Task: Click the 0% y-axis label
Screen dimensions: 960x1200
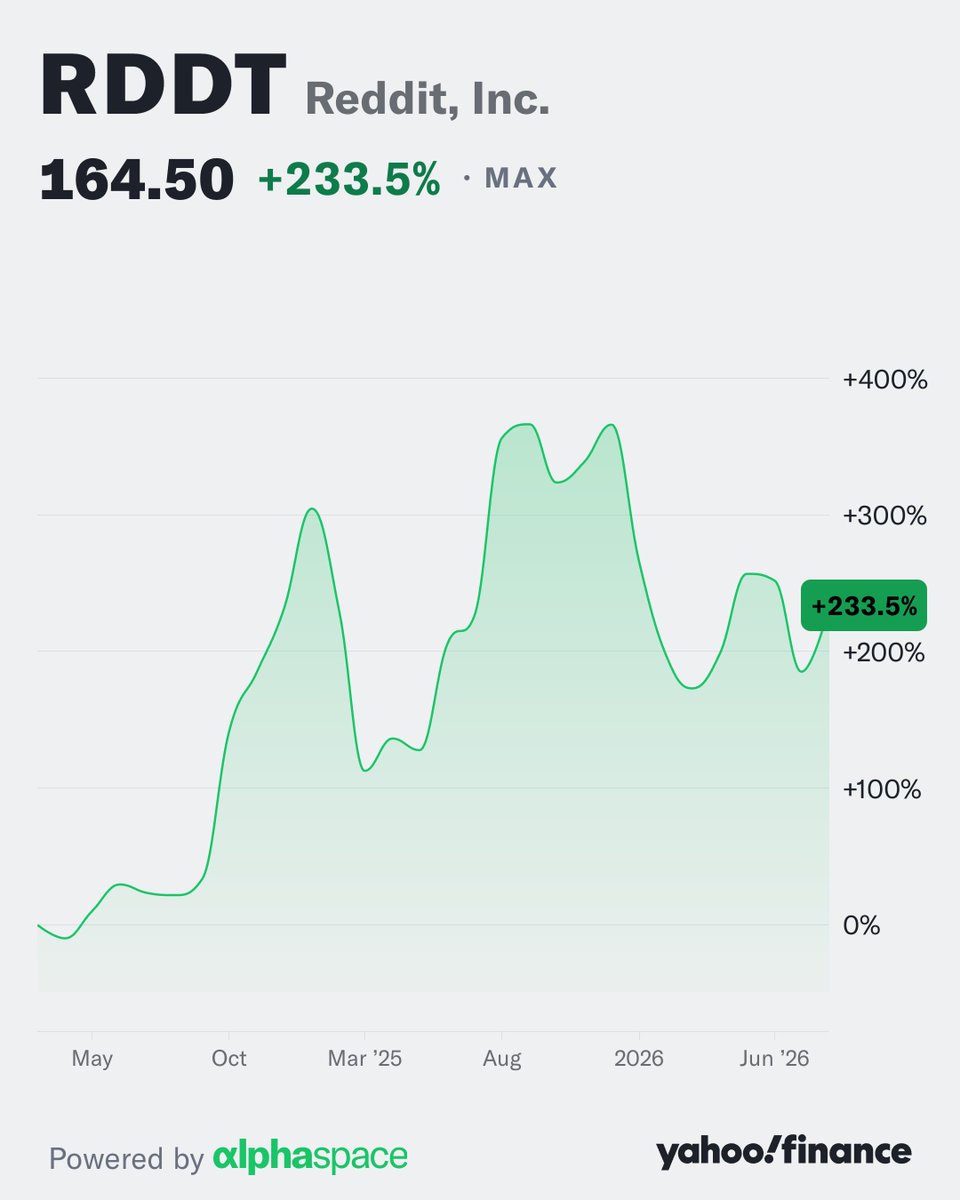Action: (x=862, y=925)
